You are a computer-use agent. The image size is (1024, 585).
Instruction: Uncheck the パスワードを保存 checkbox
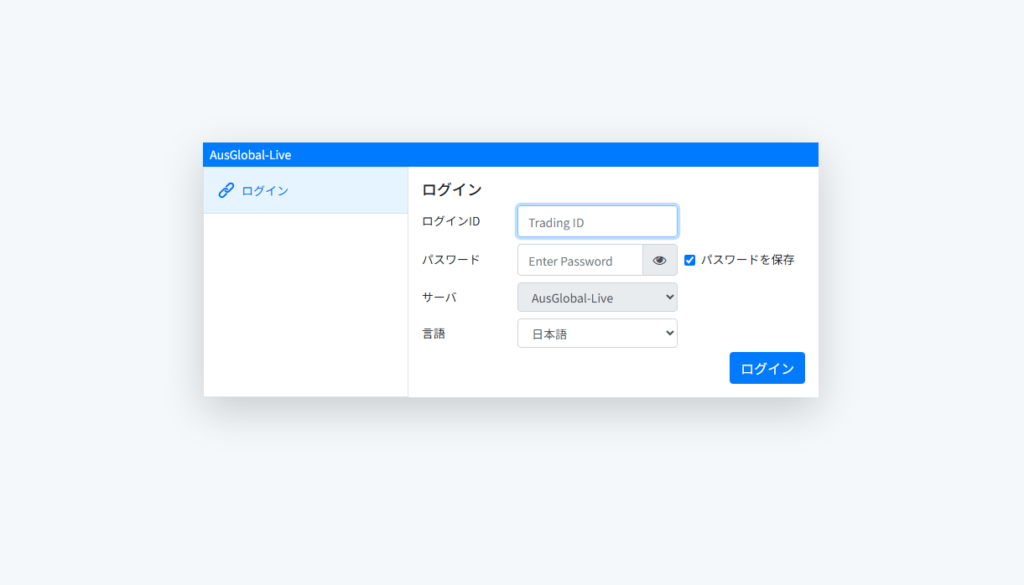(690, 260)
